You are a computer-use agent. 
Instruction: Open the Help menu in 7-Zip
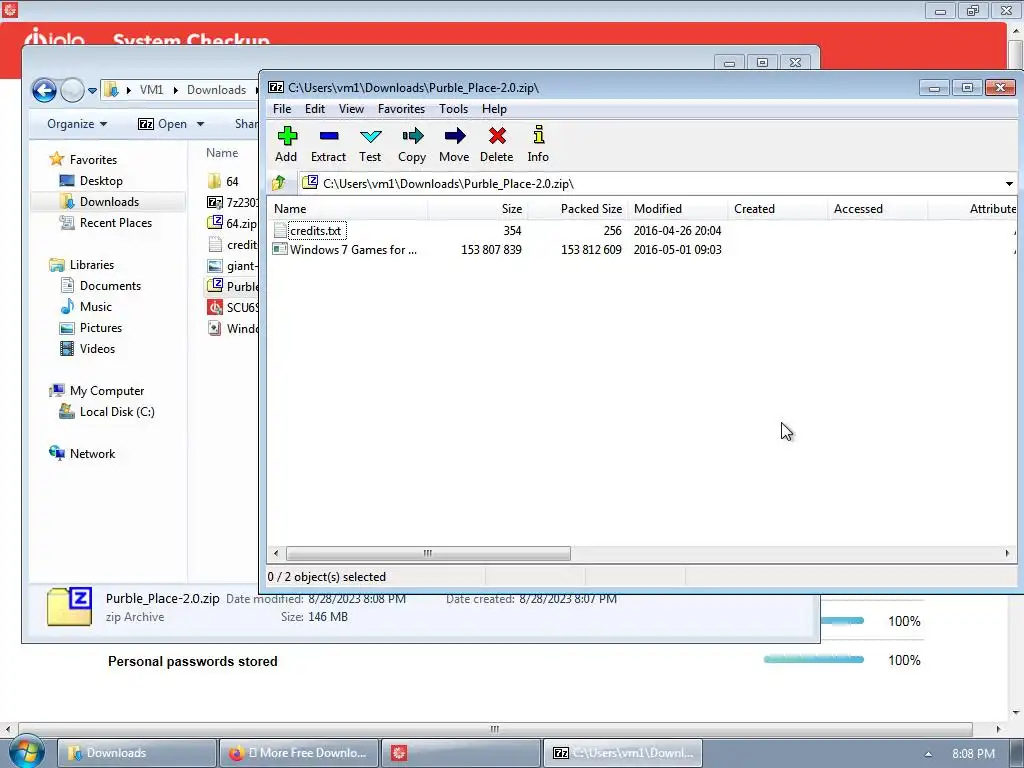[494, 109]
